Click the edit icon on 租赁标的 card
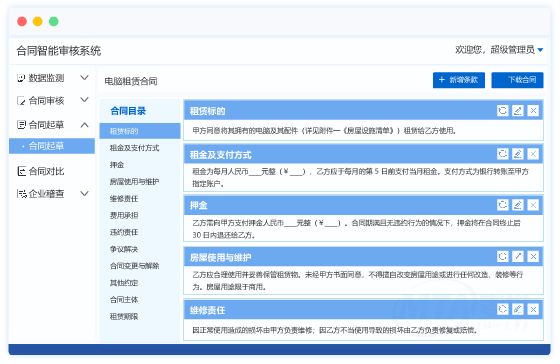This screenshot has width=560, height=364. 518,111
